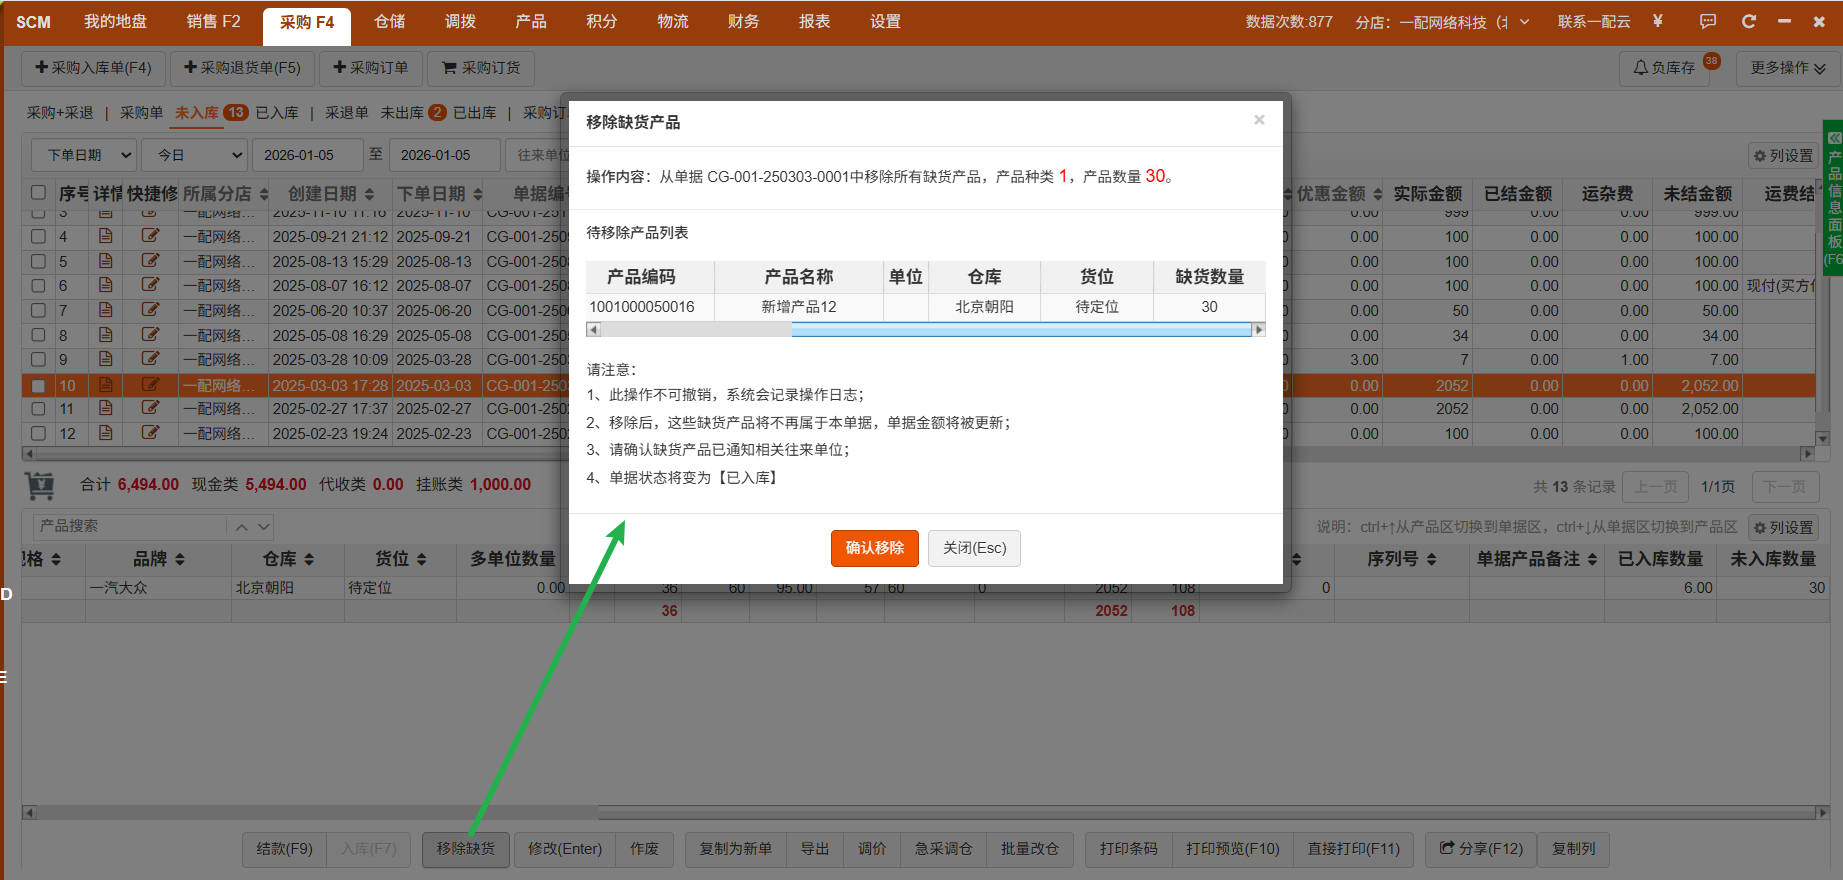The image size is (1843, 880).
Task: Switch to the 仓储 menu tab
Action: point(390,22)
